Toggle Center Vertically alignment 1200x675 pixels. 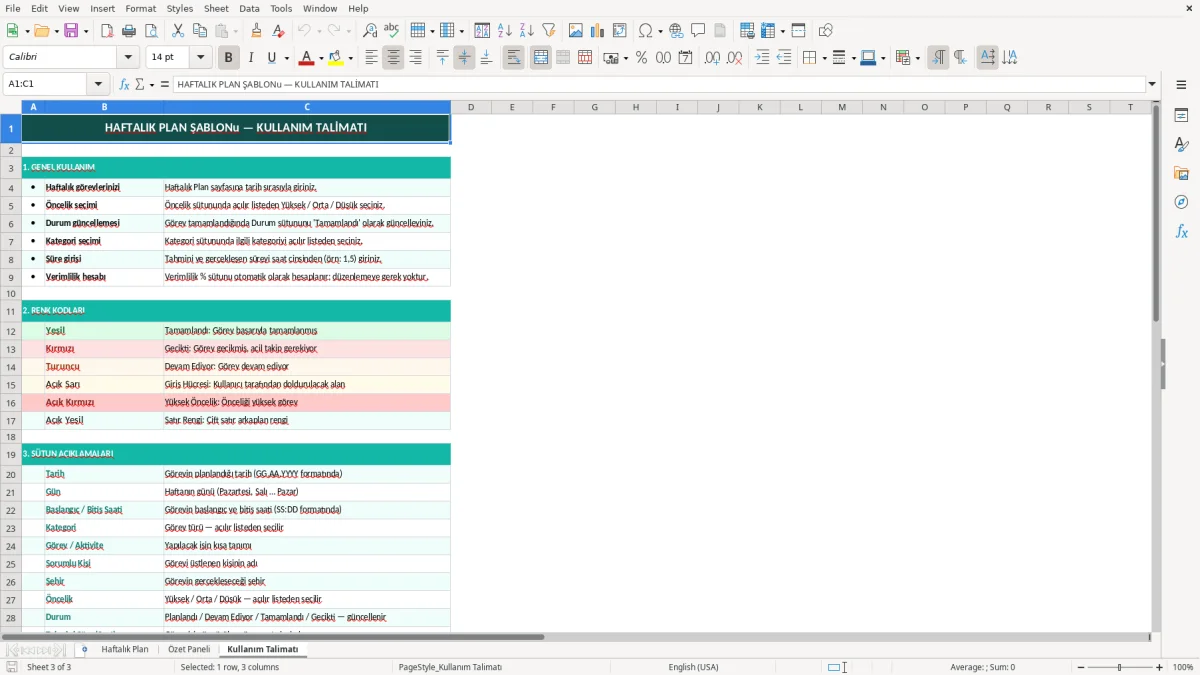464,58
